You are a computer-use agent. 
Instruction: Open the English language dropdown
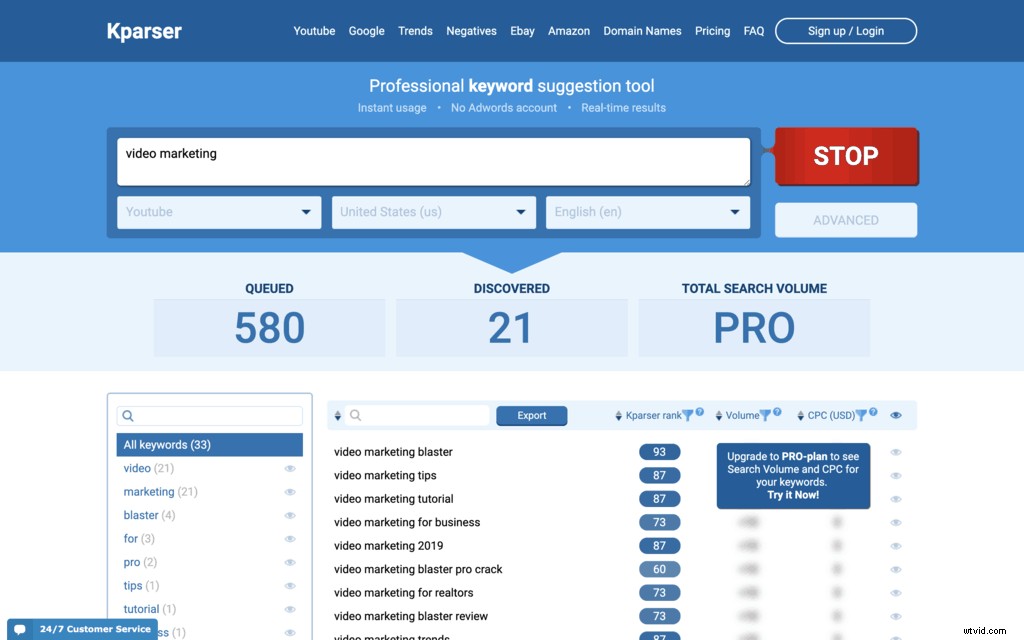pyautogui.click(x=647, y=212)
